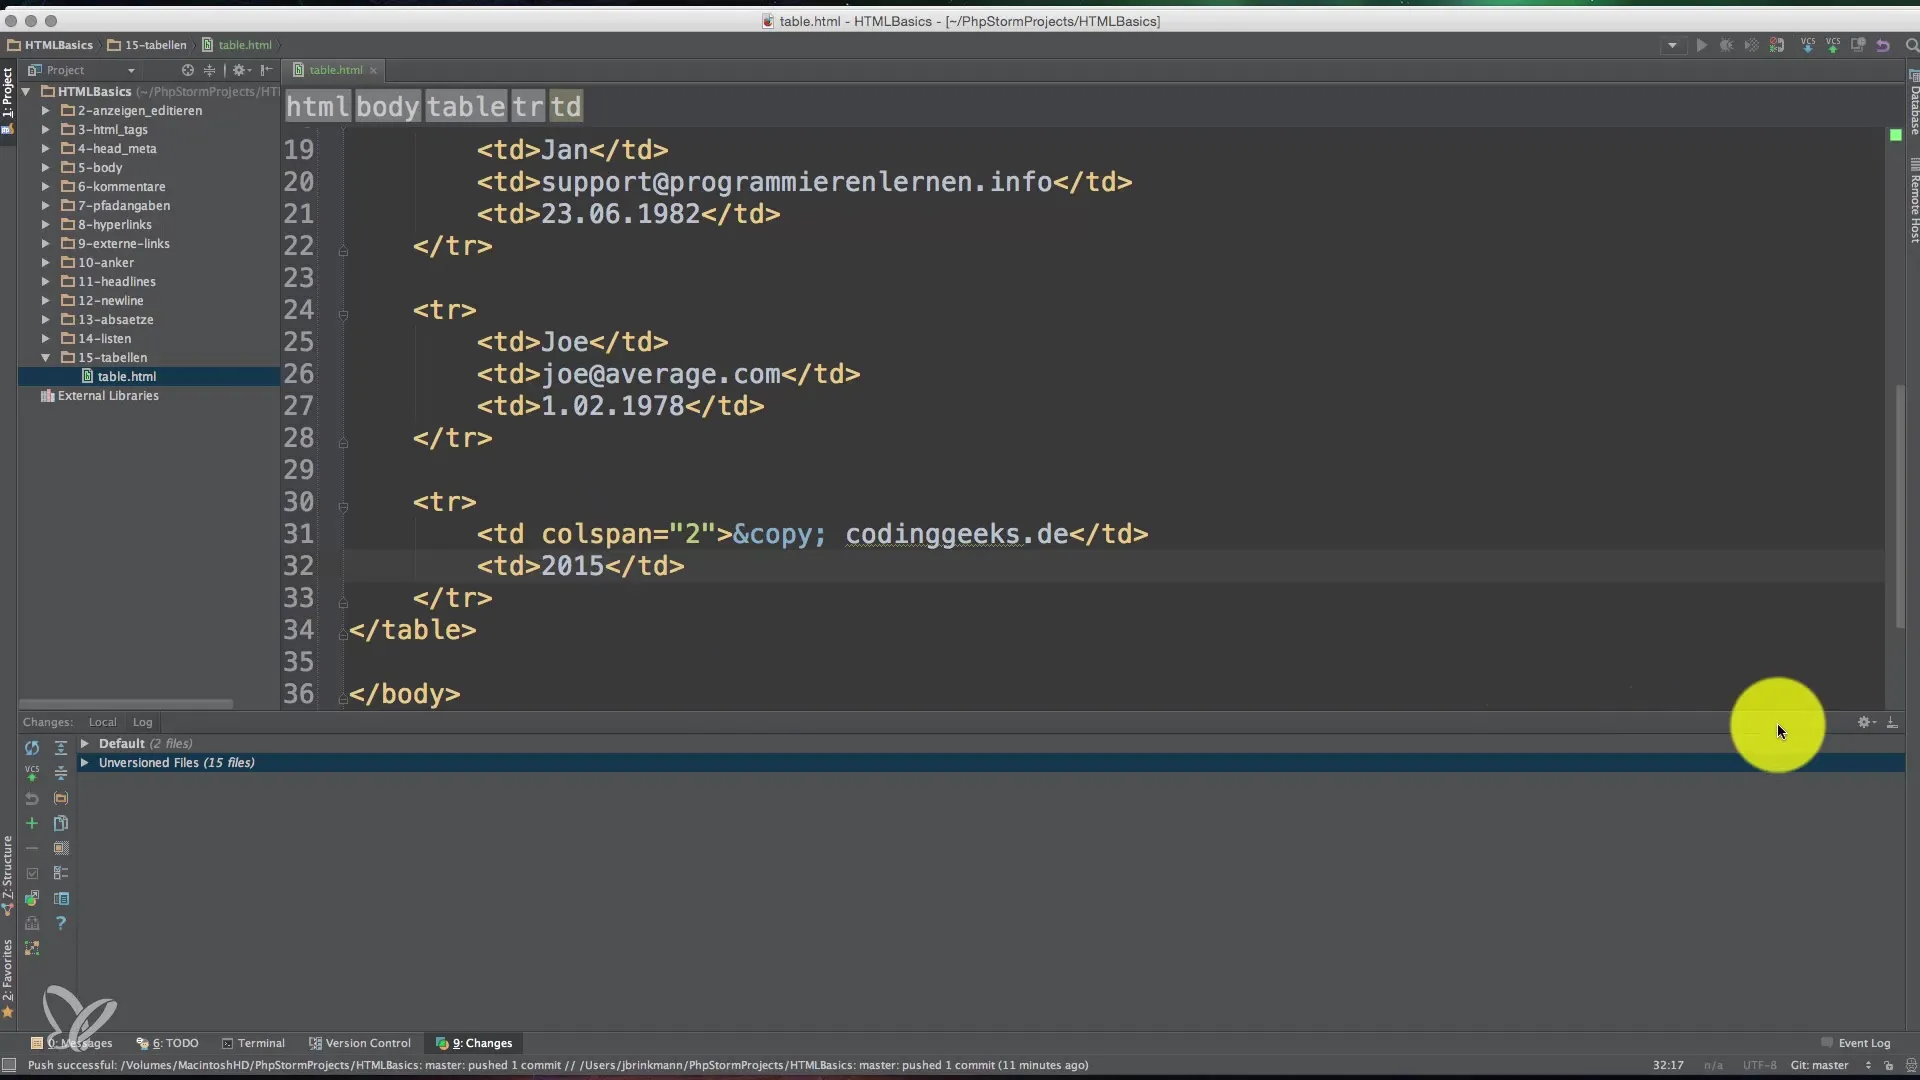Hide the Changes panel via download-arrow icon
The image size is (1920, 1080).
pyautogui.click(x=1892, y=722)
